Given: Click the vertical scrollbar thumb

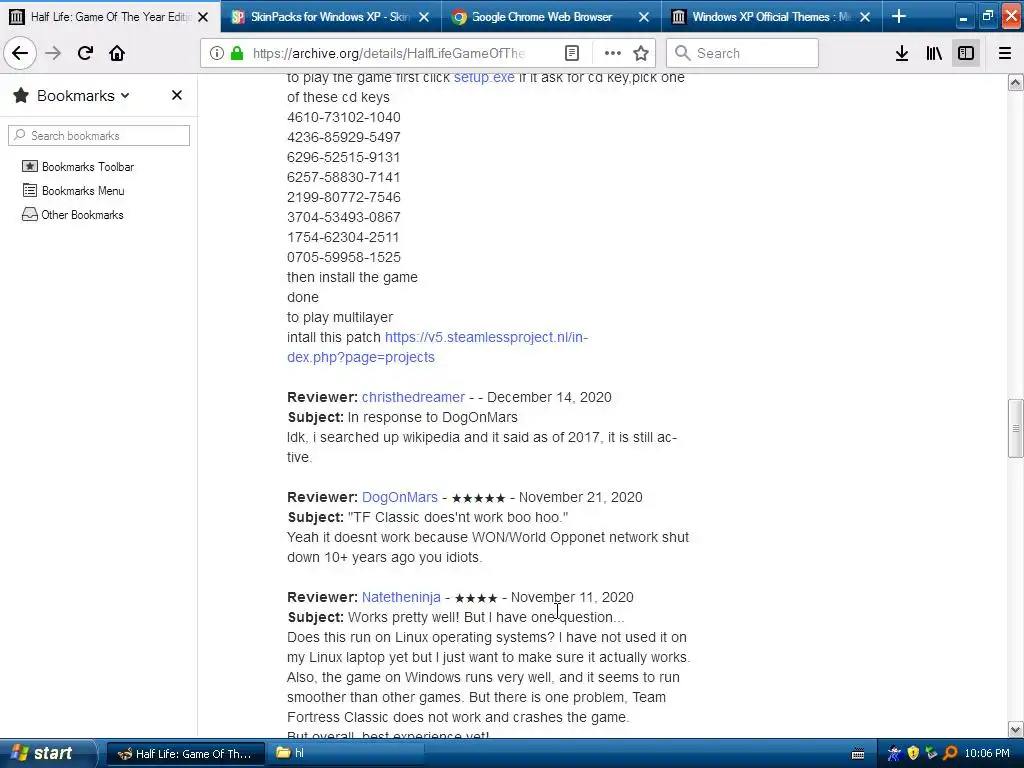Looking at the screenshot, I should [x=1016, y=428].
